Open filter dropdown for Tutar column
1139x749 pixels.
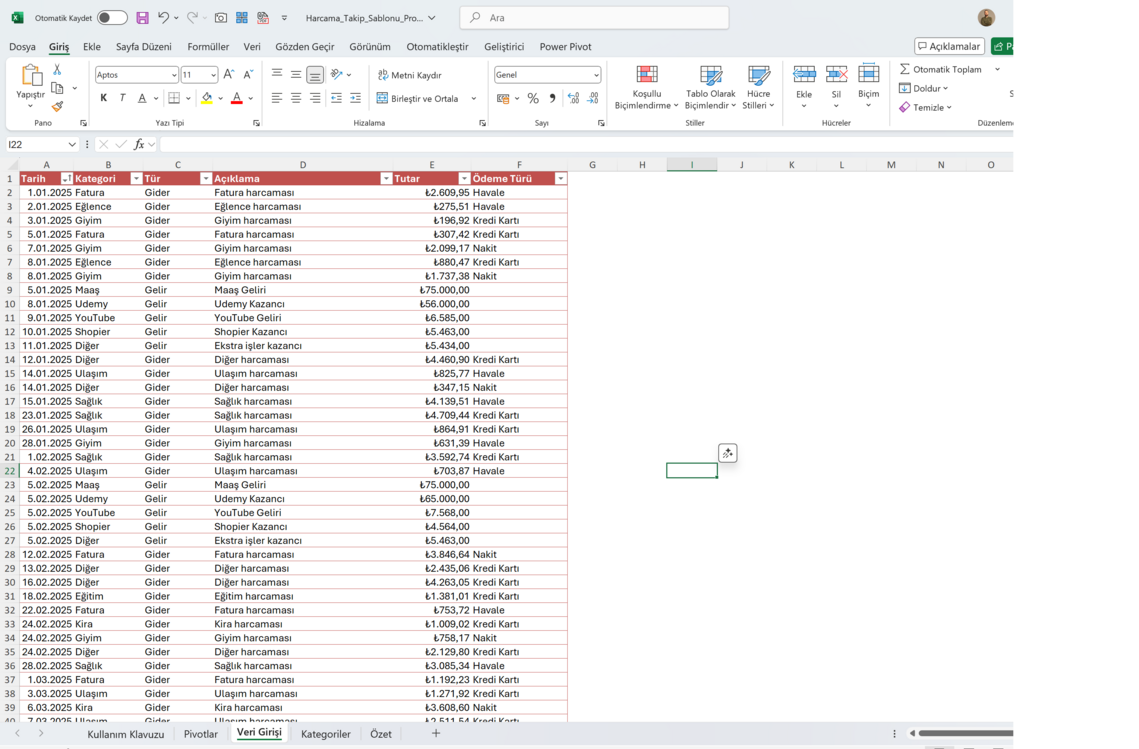pyautogui.click(x=464, y=179)
